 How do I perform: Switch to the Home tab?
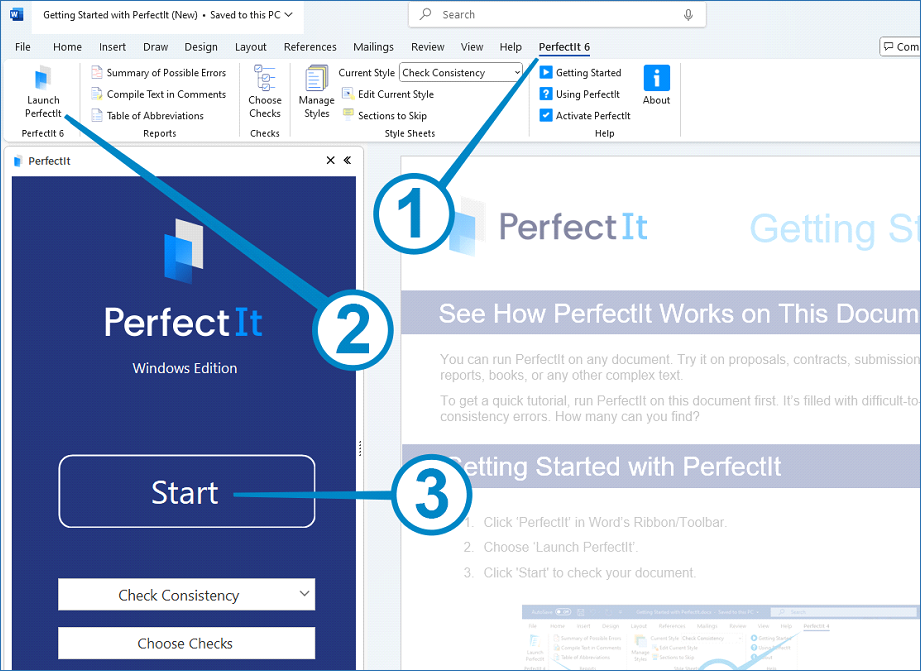click(68, 47)
